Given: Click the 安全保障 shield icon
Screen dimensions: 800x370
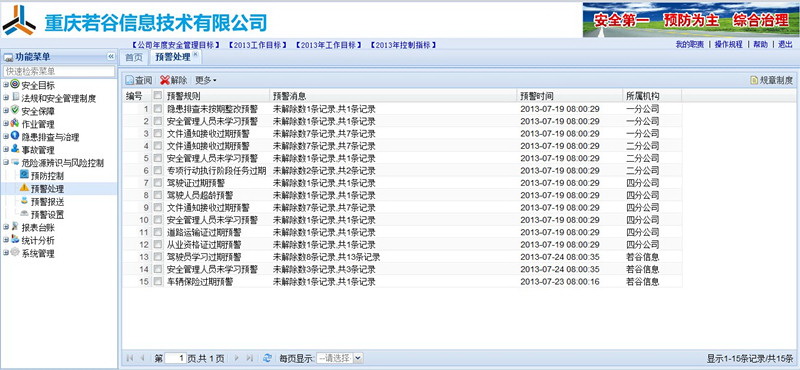Looking at the screenshot, I should [x=15, y=111].
